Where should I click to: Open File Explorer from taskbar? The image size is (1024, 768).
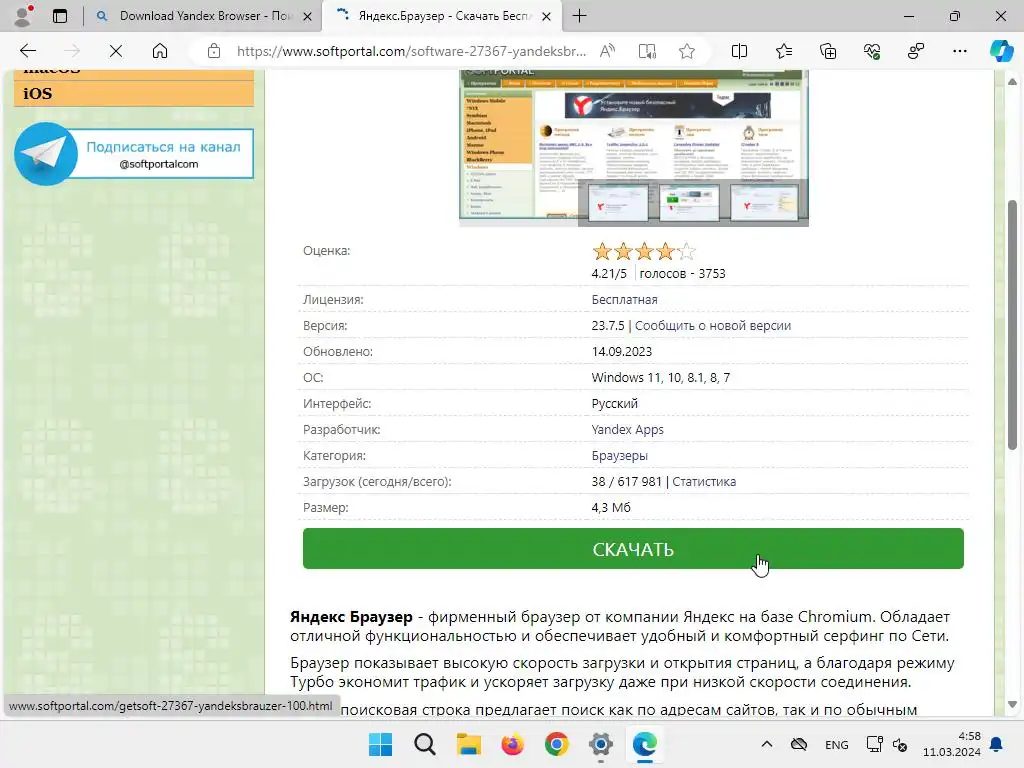(469, 744)
